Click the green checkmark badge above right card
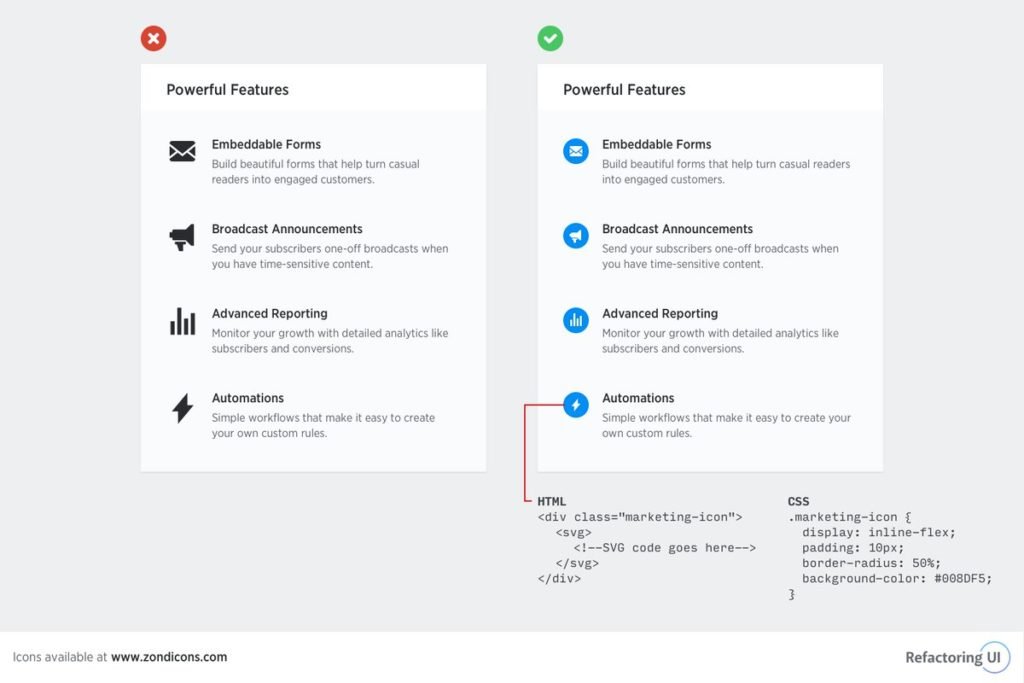Screen dimensions: 1024x683 point(550,39)
